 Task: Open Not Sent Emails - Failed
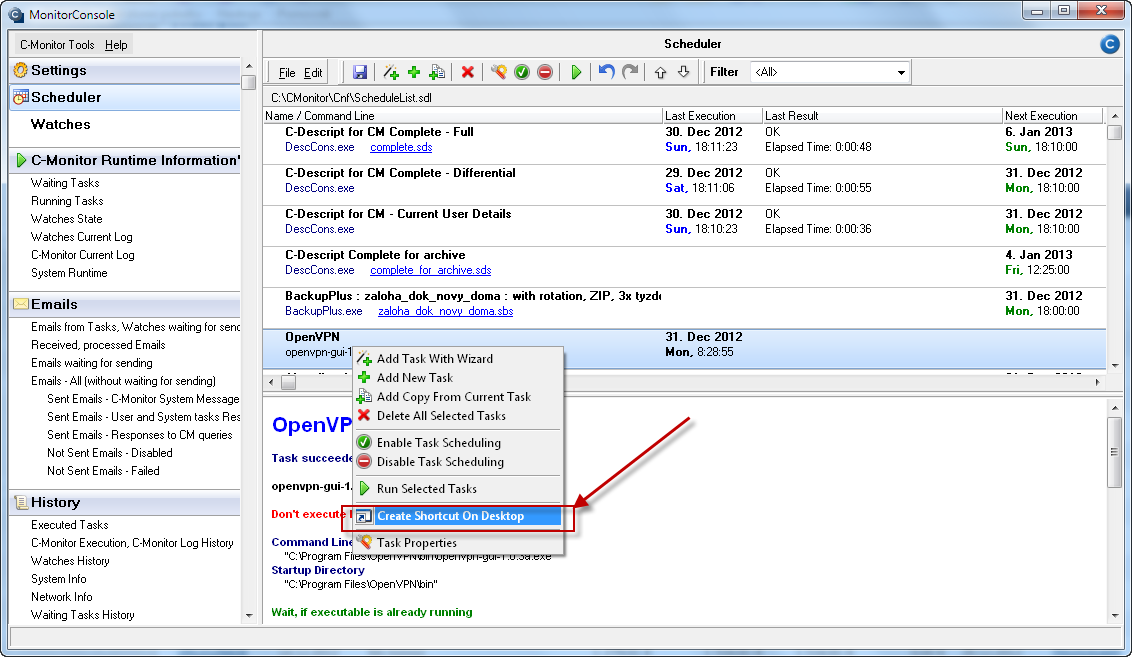[x=103, y=471]
